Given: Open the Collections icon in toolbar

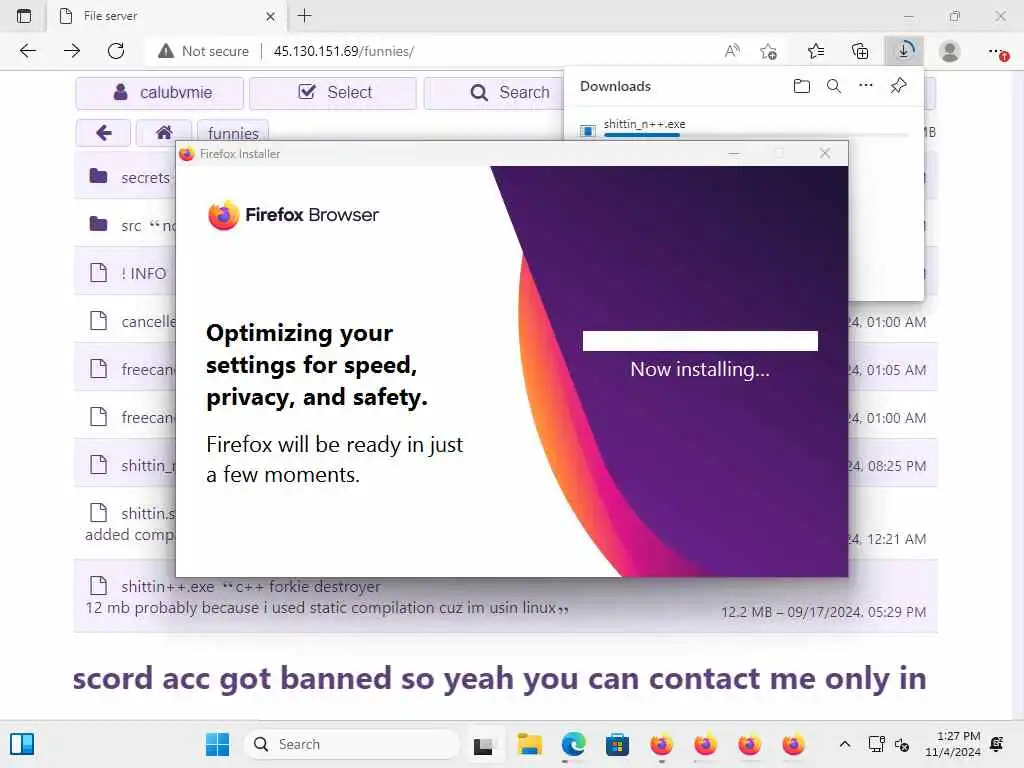Looking at the screenshot, I should pyautogui.click(x=860, y=51).
